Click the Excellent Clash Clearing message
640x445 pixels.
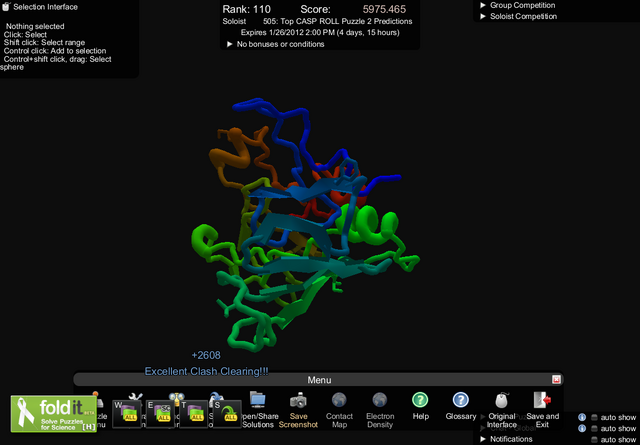tap(207, 371)
